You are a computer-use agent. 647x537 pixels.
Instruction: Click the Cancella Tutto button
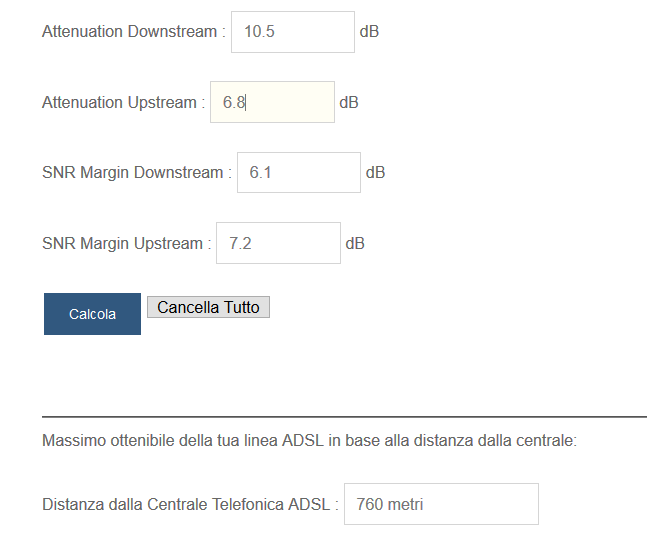click(x=208, y=308)
